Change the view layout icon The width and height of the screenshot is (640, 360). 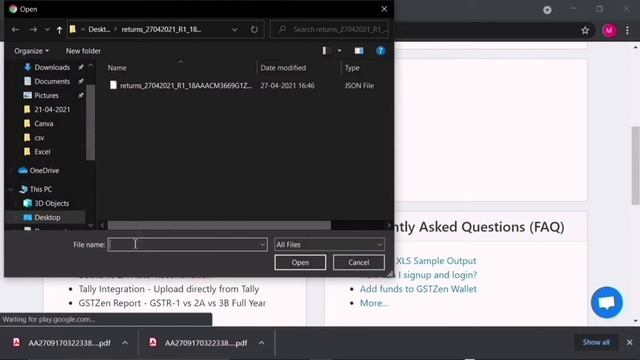pyautogui.click(x=327, y=51)
